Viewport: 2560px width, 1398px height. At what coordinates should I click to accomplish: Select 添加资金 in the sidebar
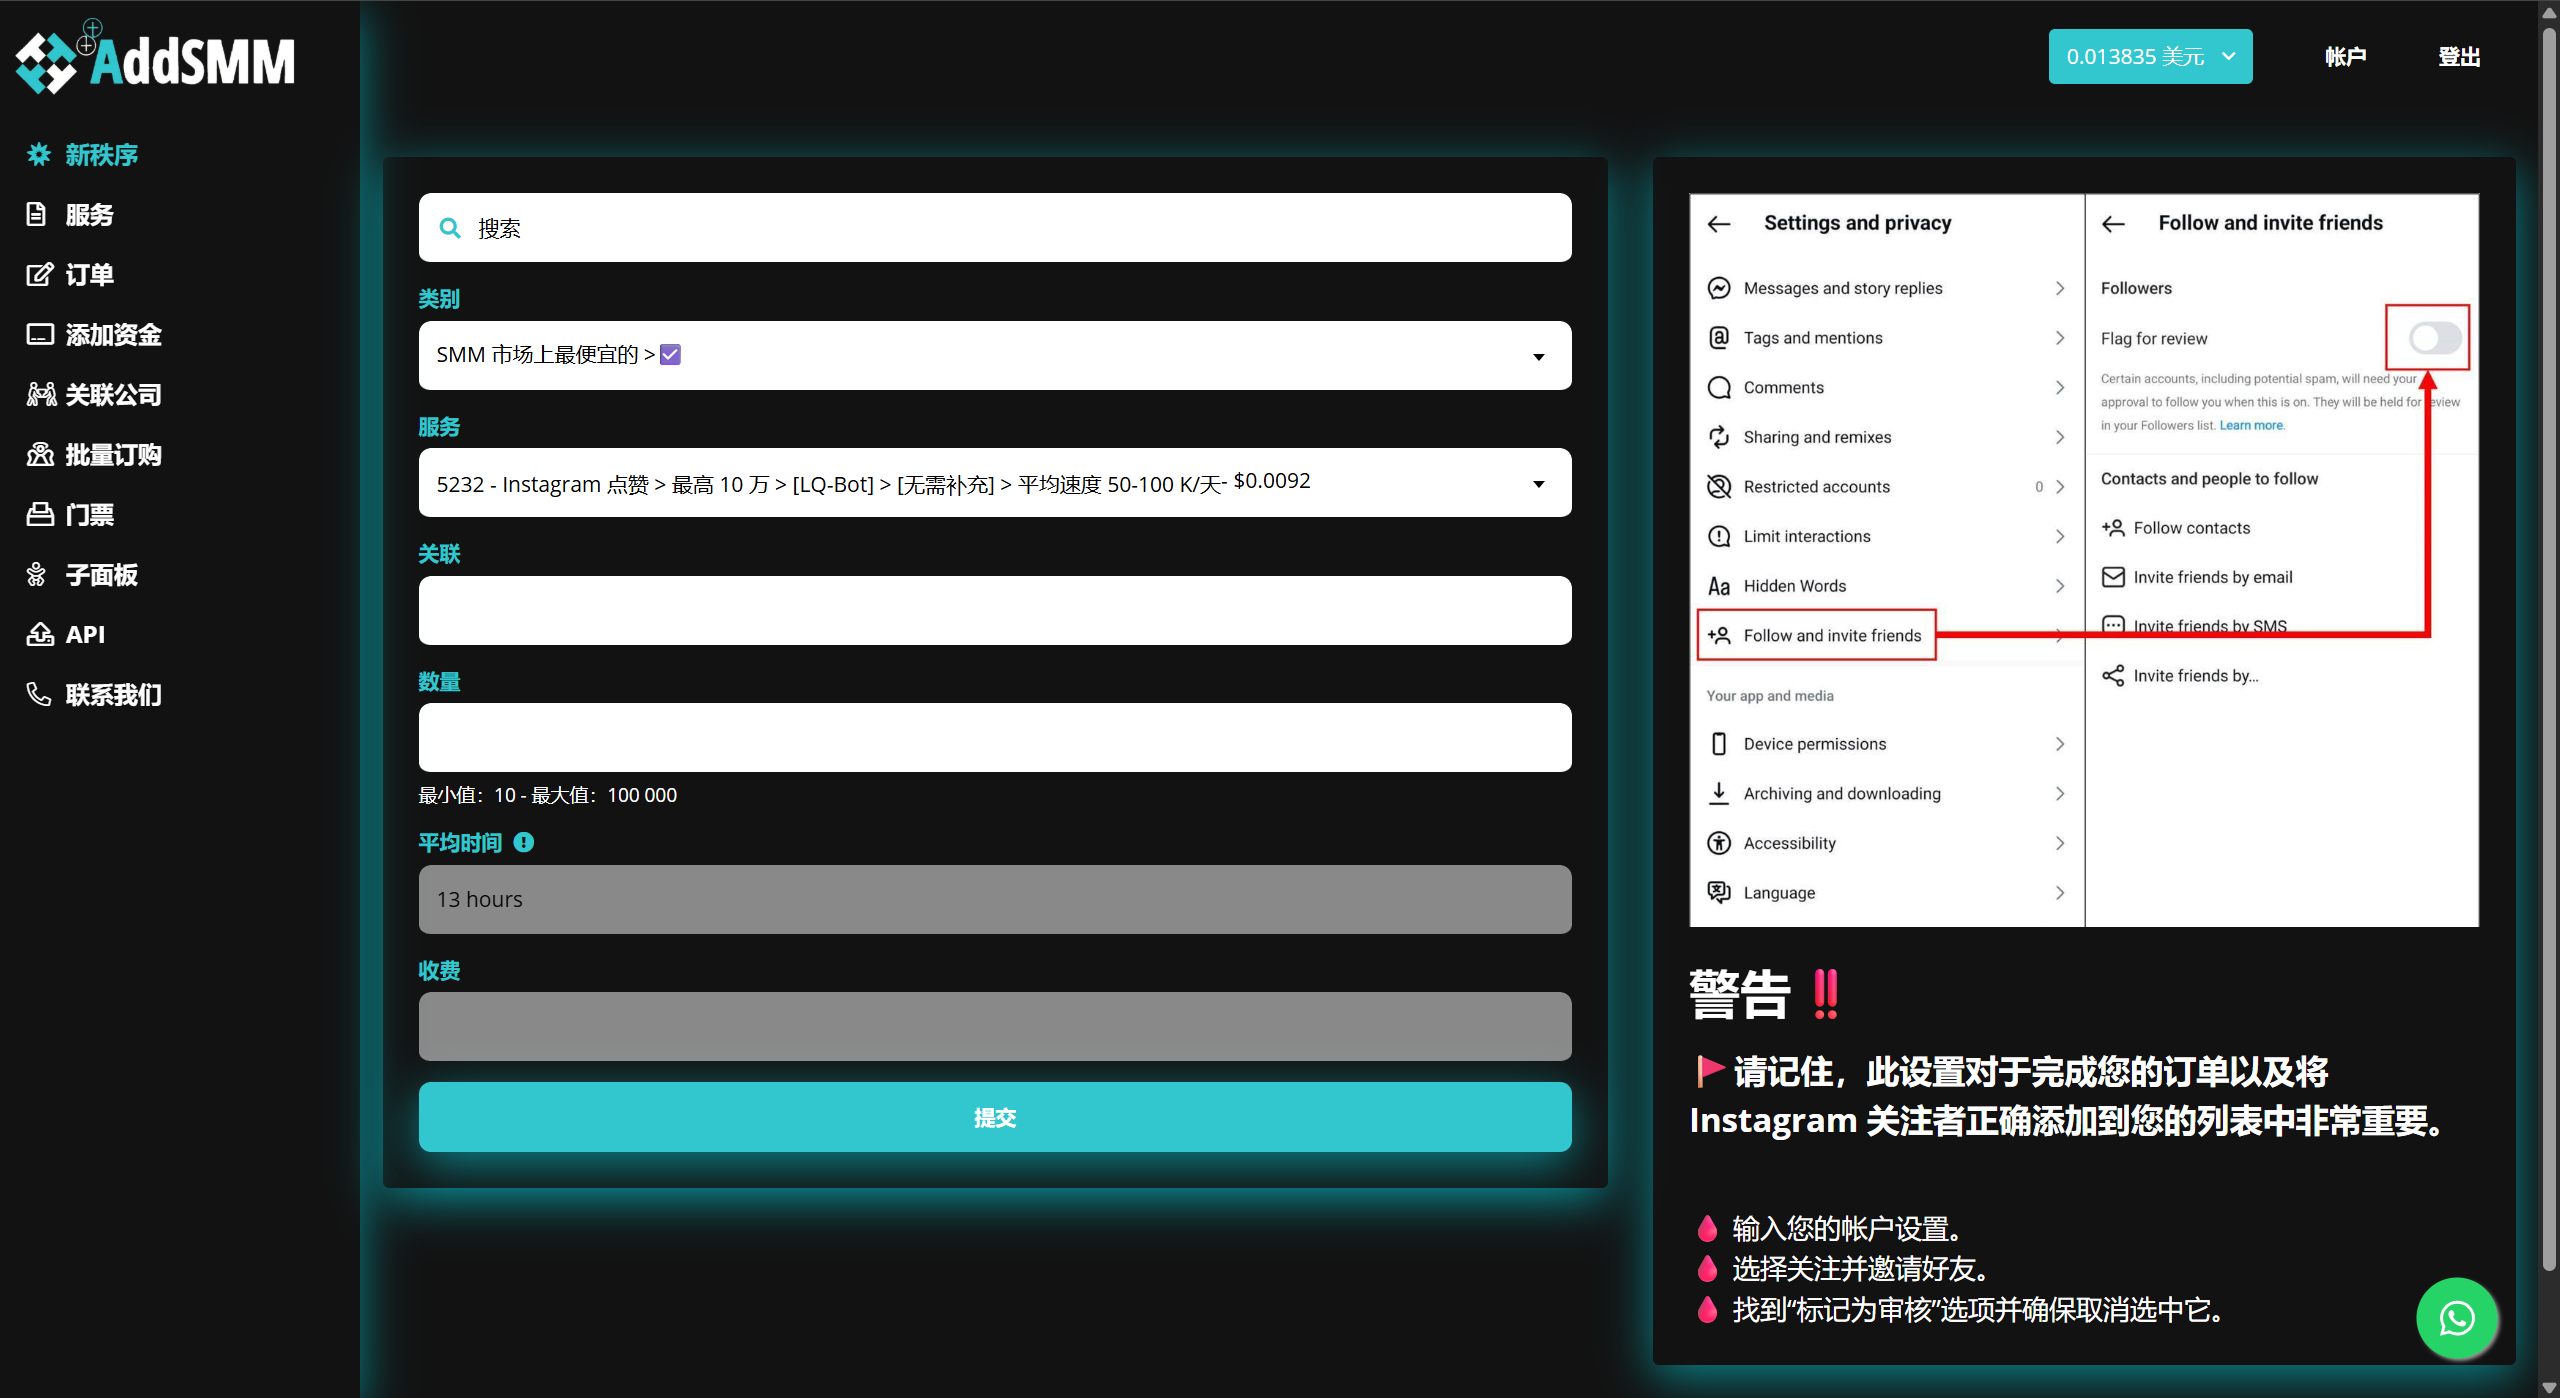coord(114,334)
